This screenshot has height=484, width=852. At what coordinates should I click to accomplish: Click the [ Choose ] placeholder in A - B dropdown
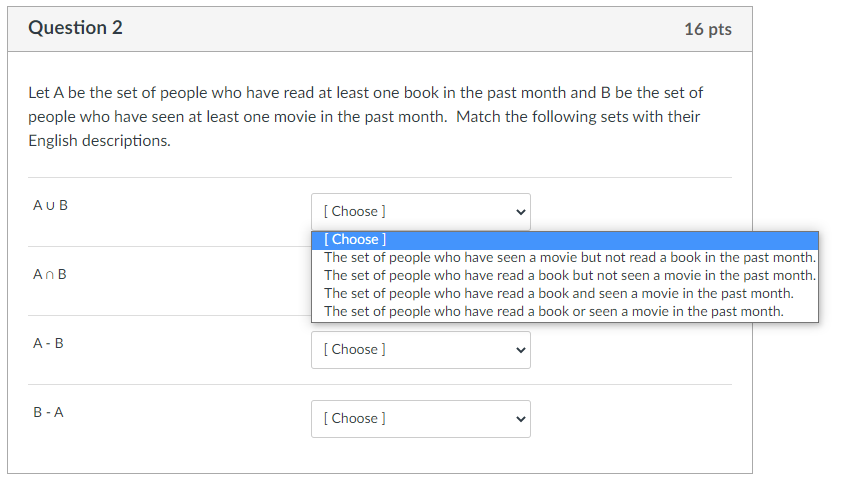point(355,349)
